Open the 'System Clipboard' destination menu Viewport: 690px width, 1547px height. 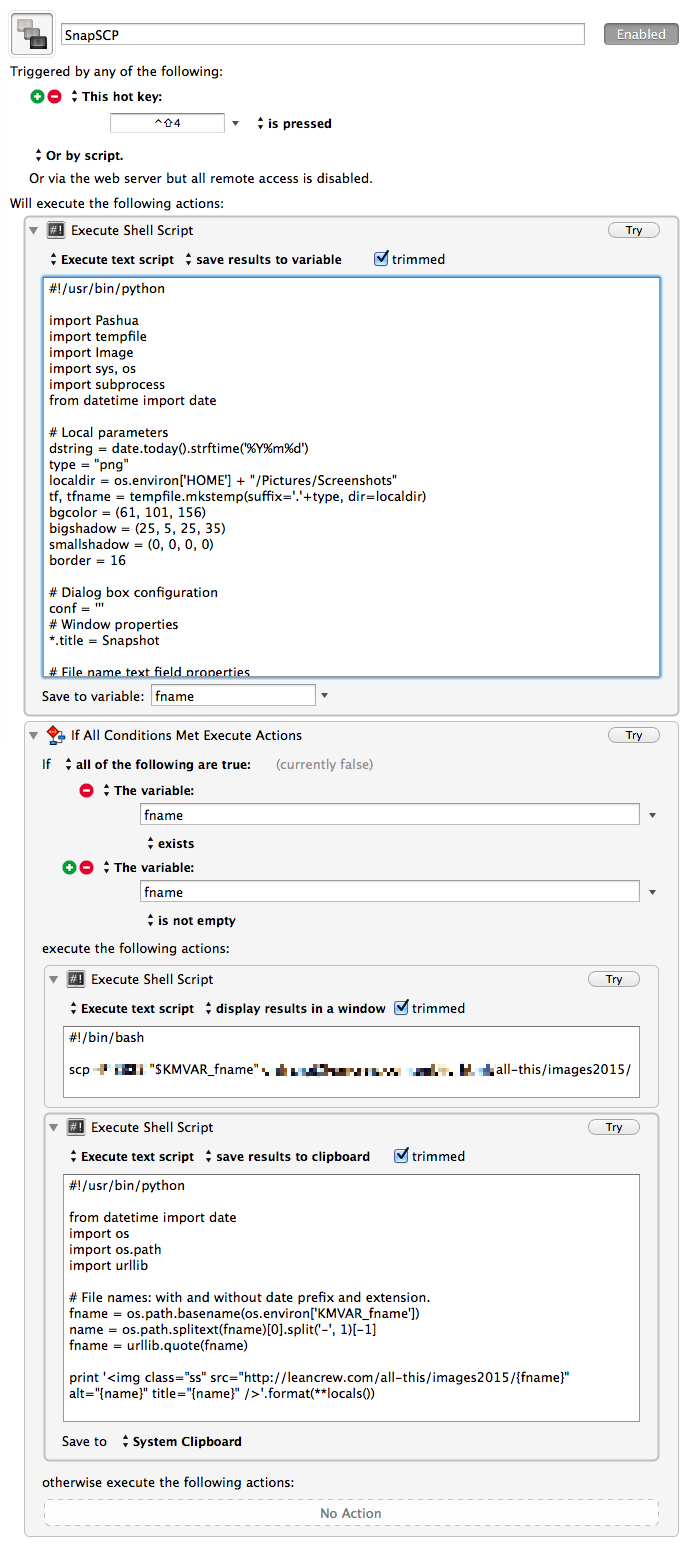click(x=181, y=1442)
